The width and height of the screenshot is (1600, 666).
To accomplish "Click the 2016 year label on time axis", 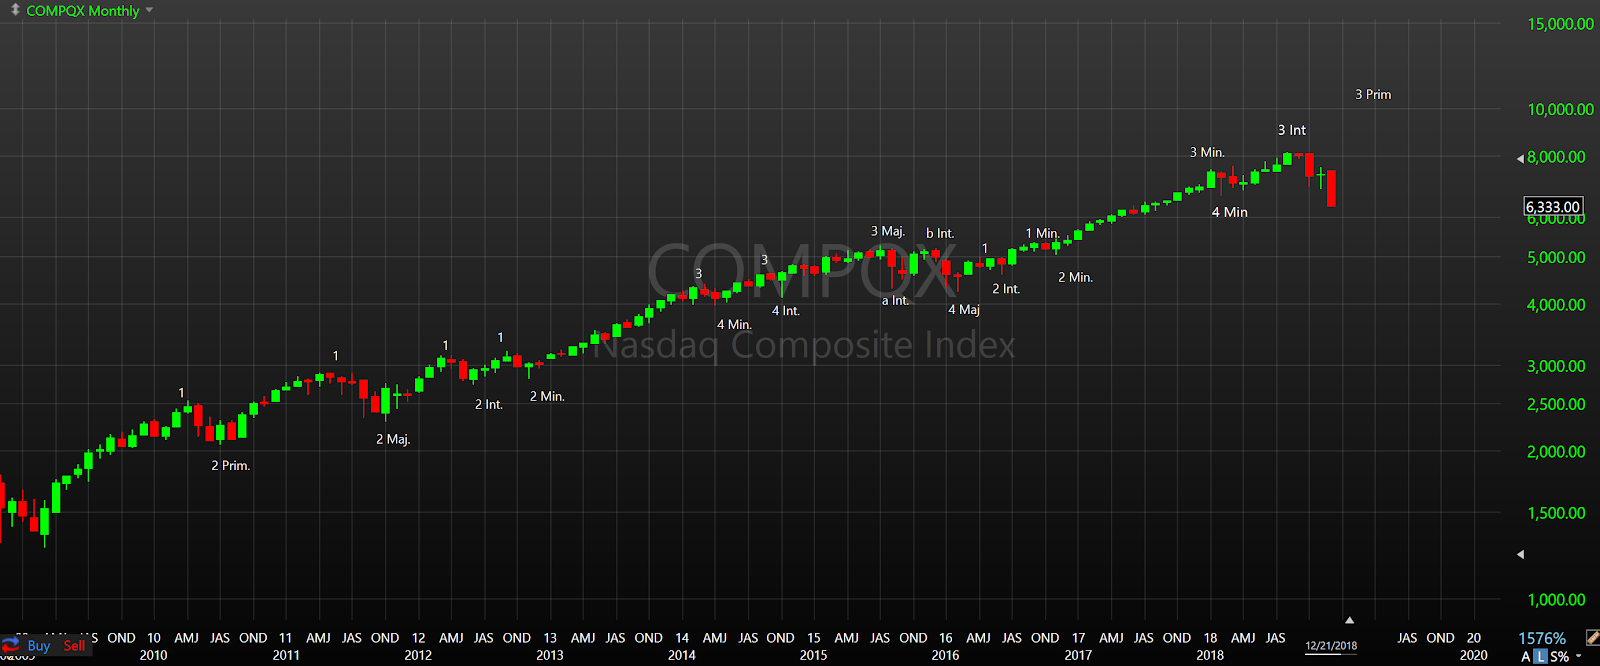I will 946,655.
